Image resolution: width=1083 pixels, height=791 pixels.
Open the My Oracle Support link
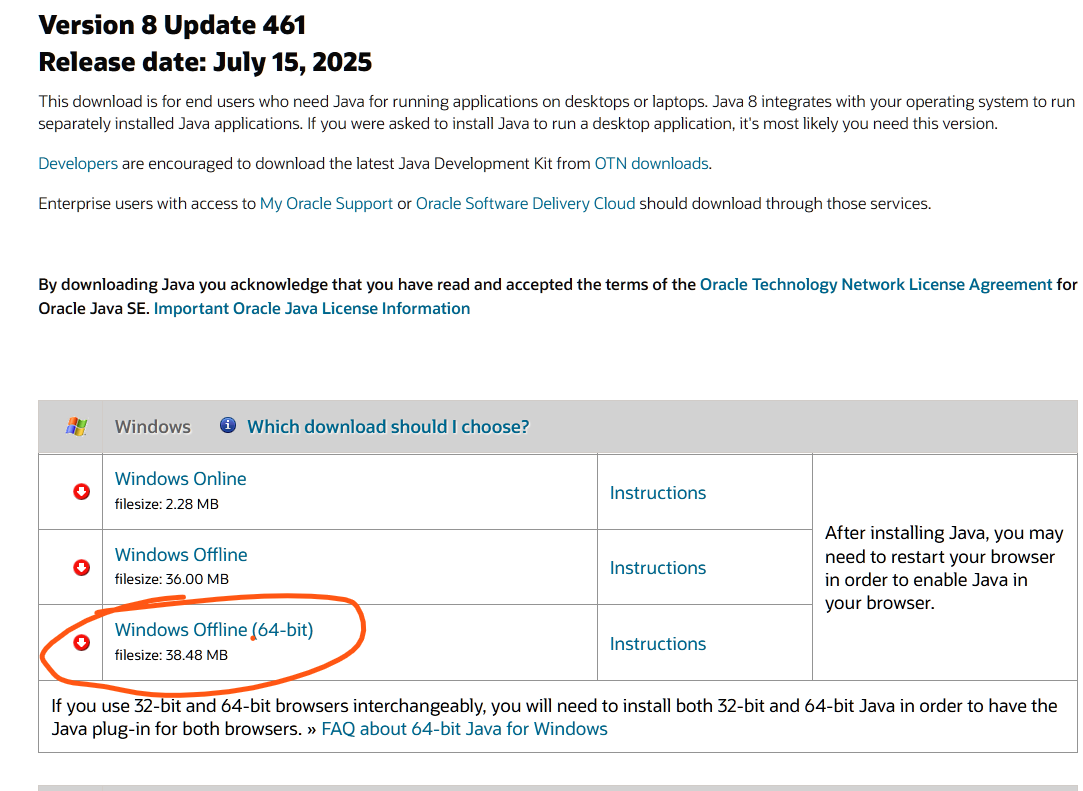pos(326,203)
